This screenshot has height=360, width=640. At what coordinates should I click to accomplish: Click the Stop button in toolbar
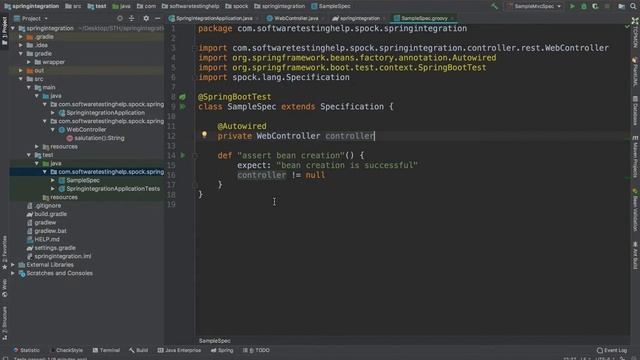click(x=607, y=6)
